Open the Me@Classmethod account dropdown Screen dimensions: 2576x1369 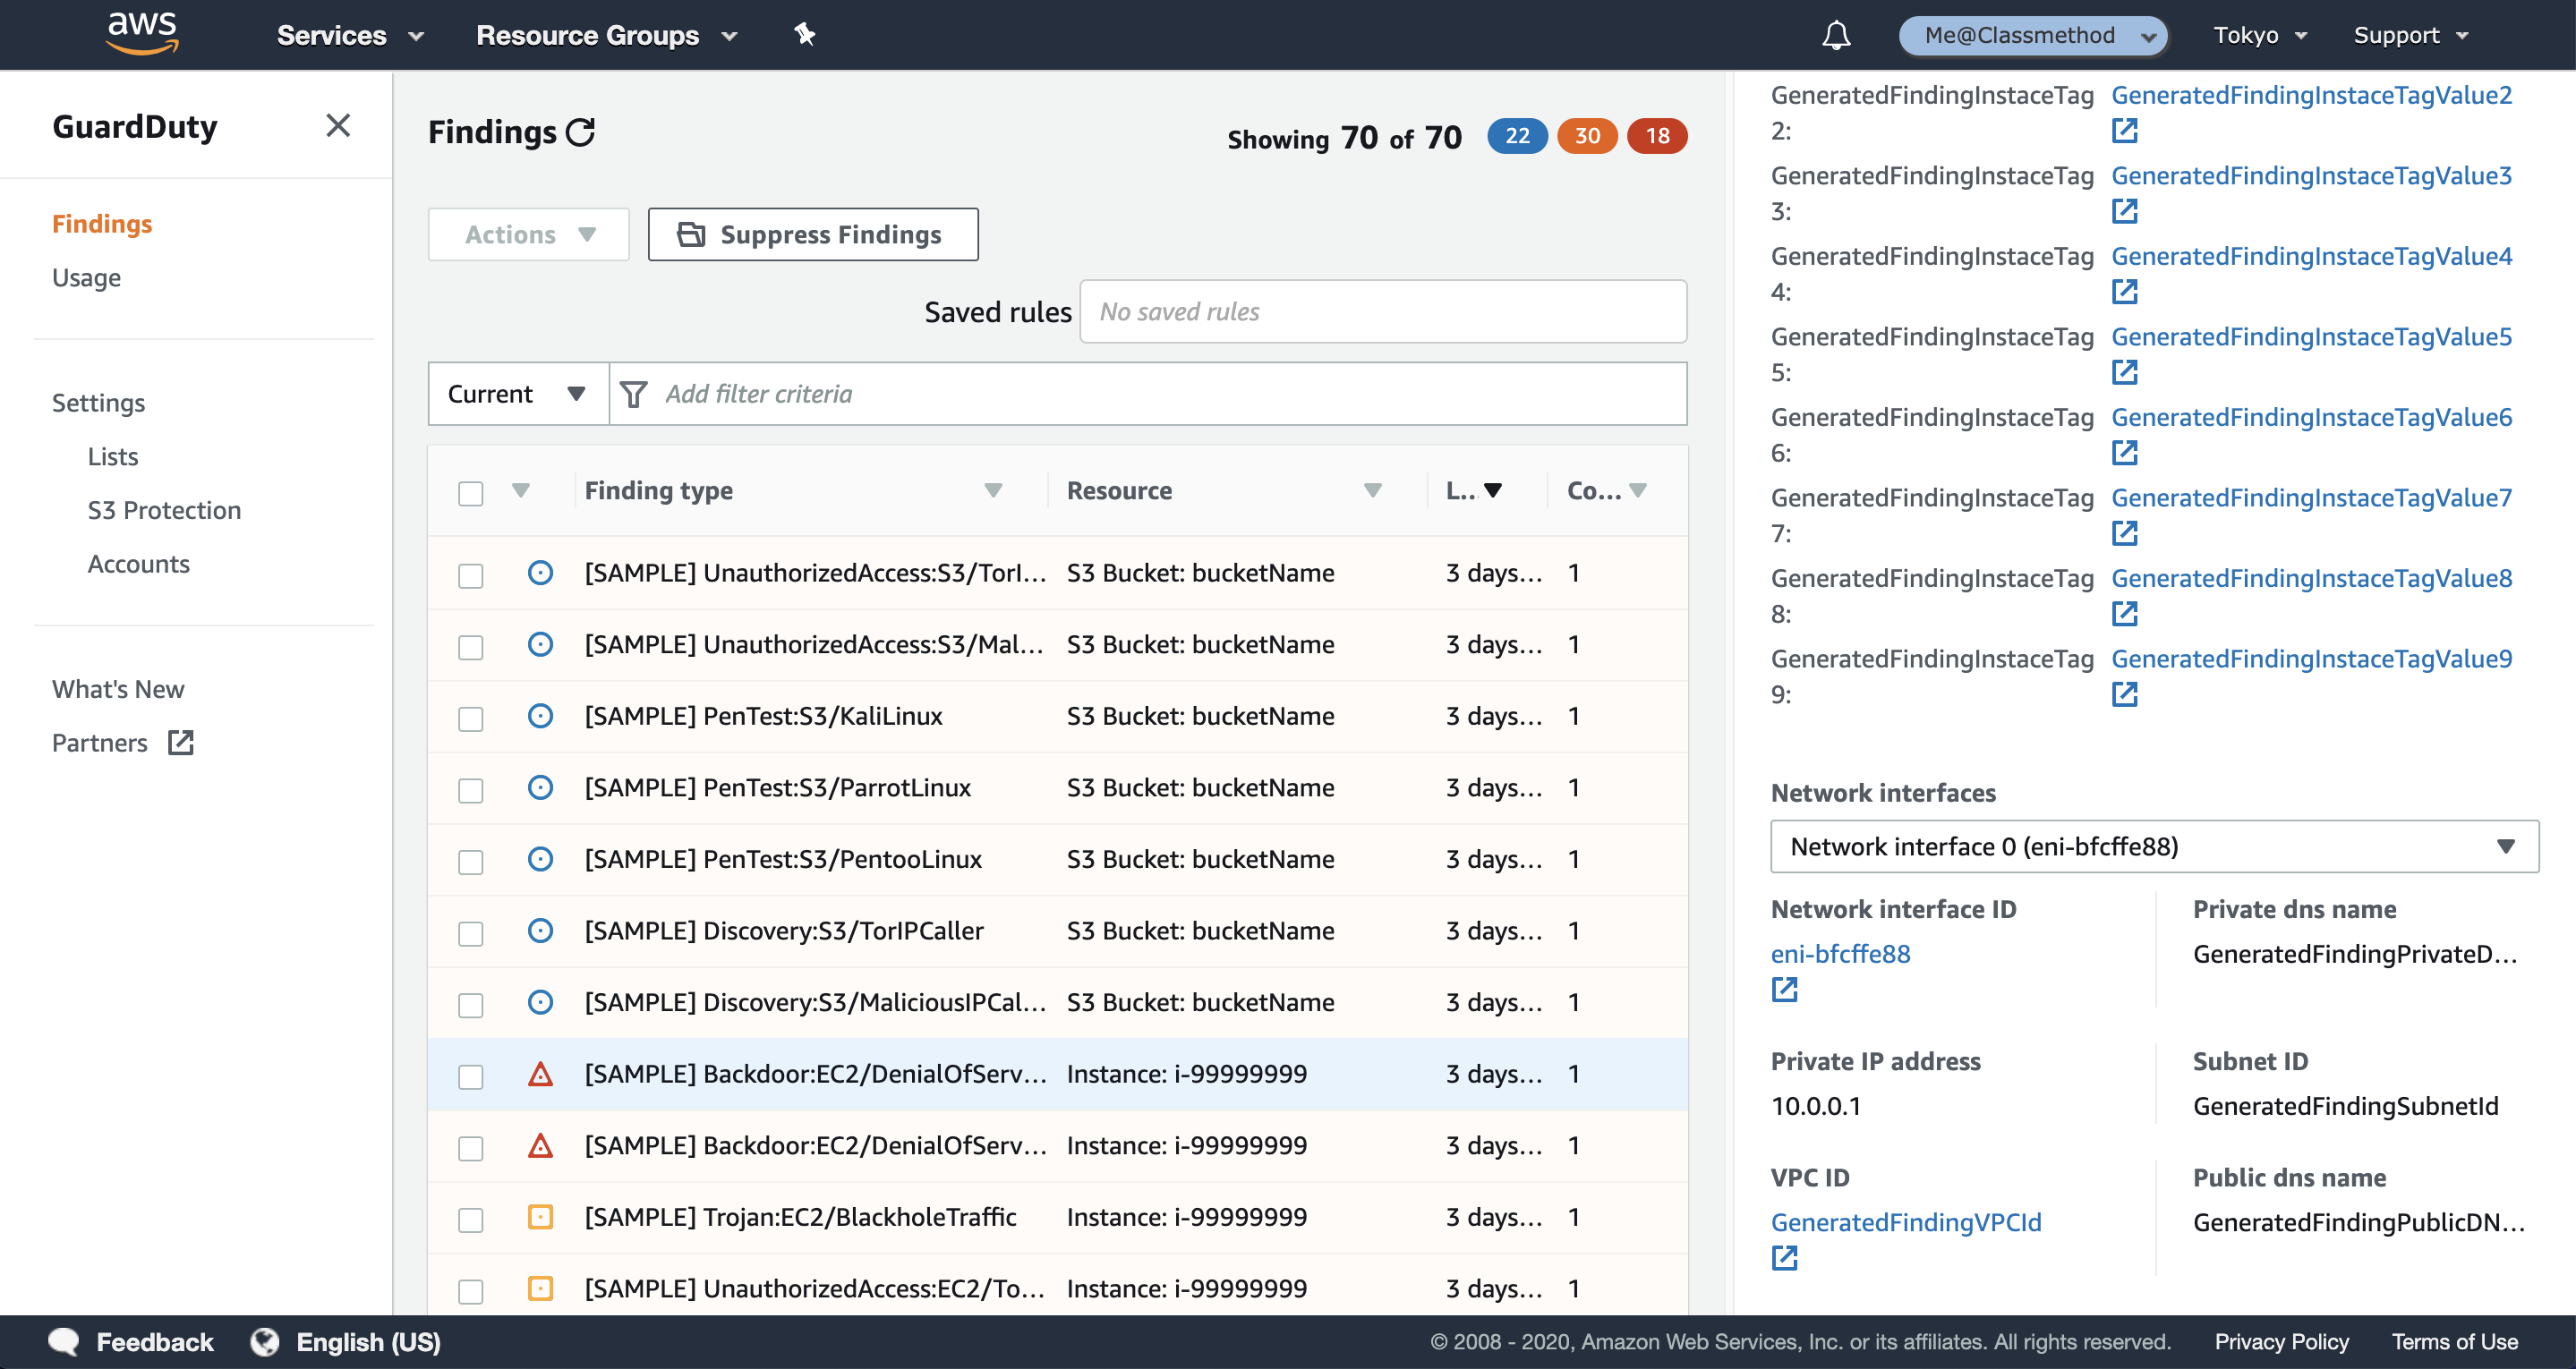coord(2033,35)
